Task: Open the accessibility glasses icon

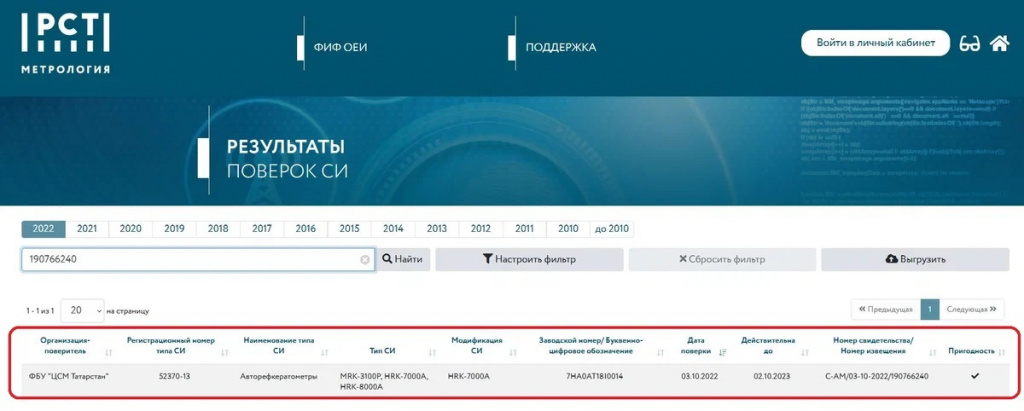Action: [970, 44]
